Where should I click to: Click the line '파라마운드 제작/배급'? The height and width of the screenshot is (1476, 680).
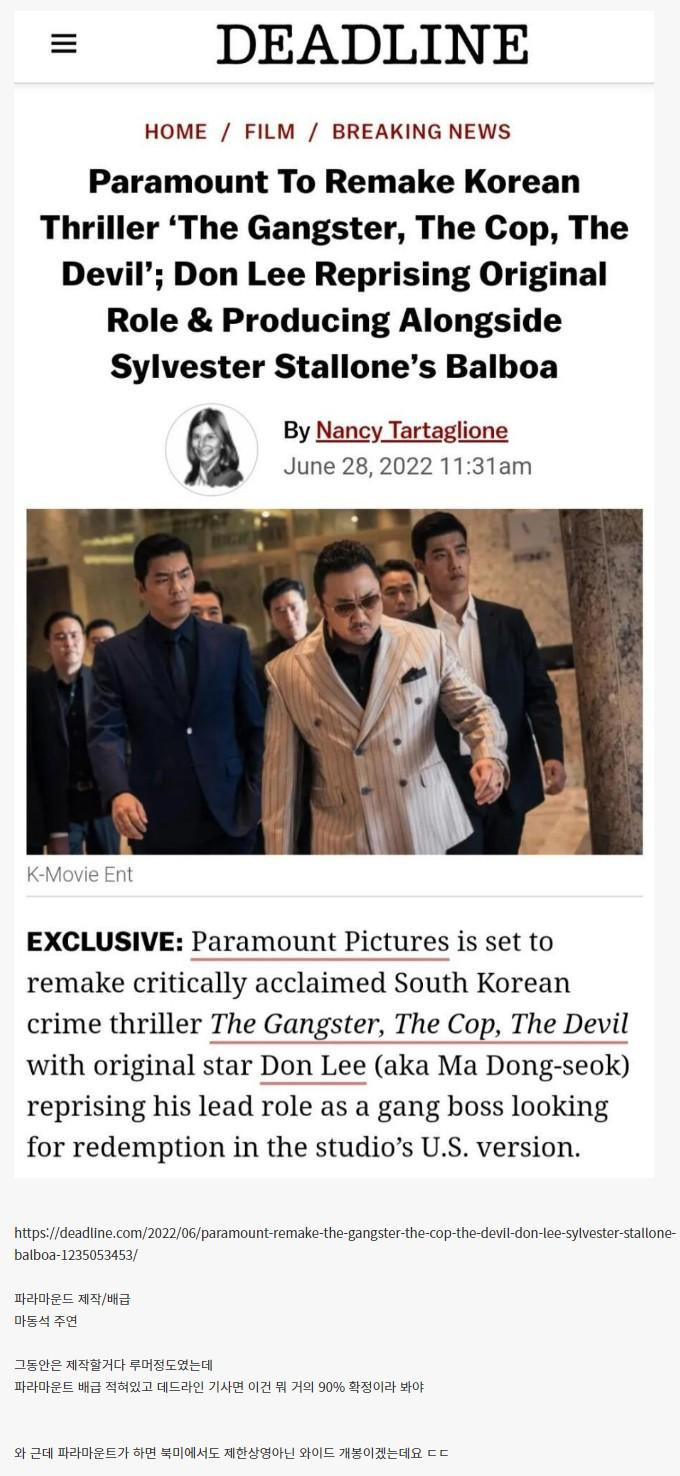coord(73,1299)
